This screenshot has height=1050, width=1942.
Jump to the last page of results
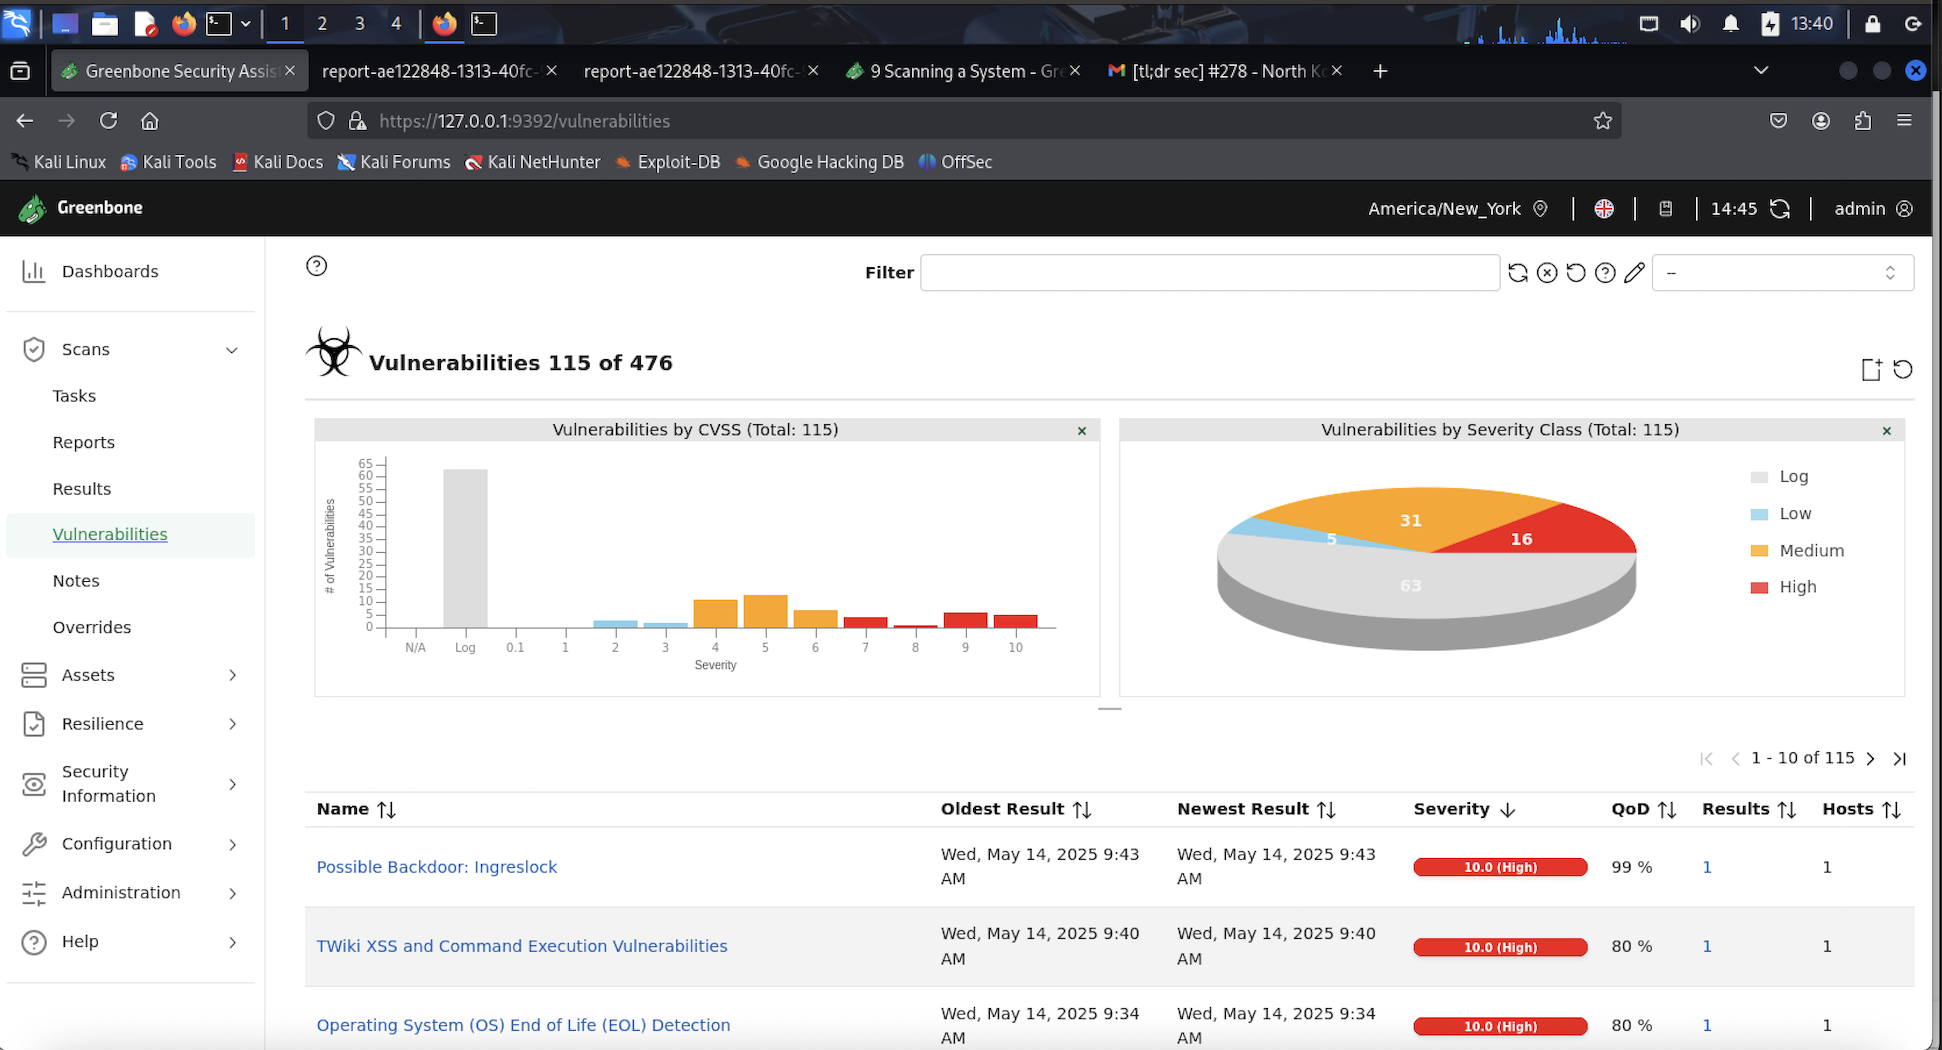[1899, 759]
